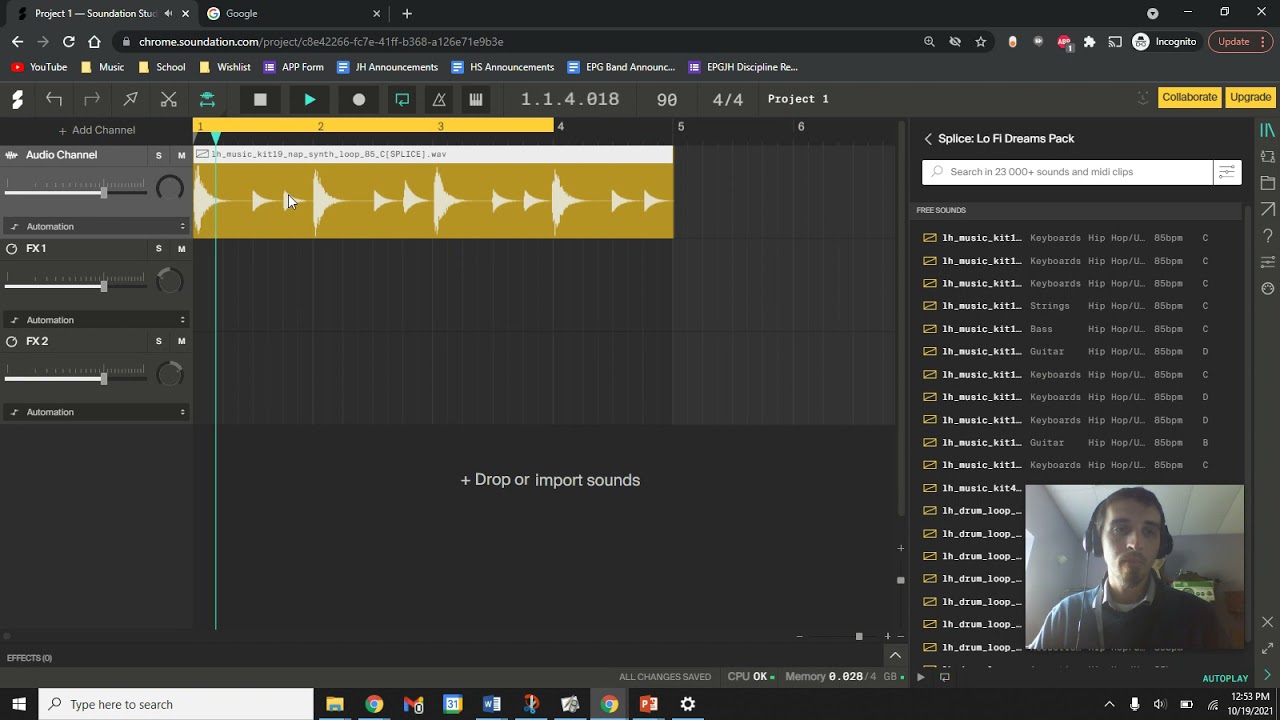
Task: Open the sound search filters
Action: [x=1227, y=172]
